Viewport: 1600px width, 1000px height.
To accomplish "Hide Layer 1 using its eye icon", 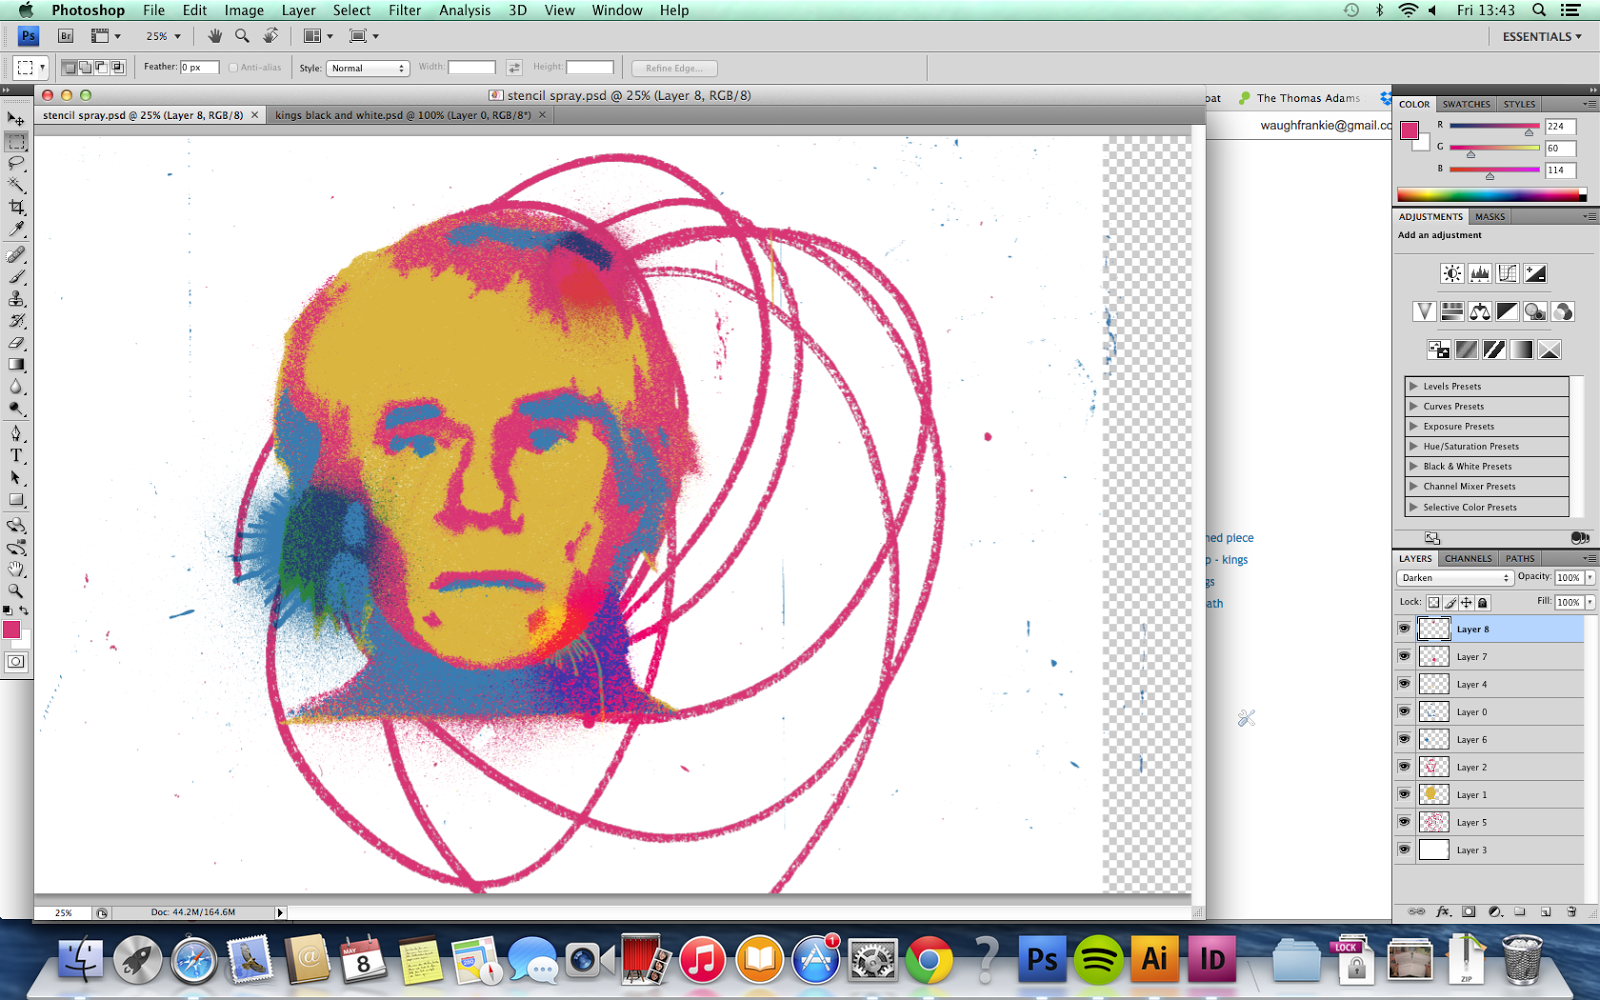I will point(1404,794).
